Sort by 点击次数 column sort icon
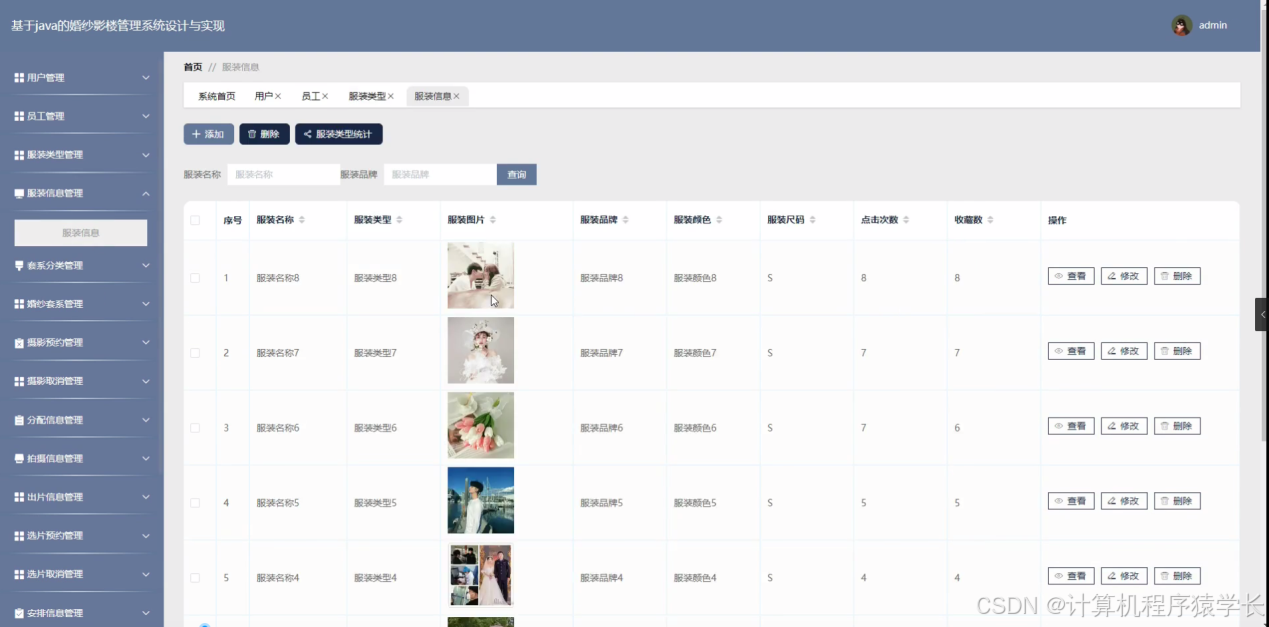This screenshot has height=627, width=1269. point(907,220)
